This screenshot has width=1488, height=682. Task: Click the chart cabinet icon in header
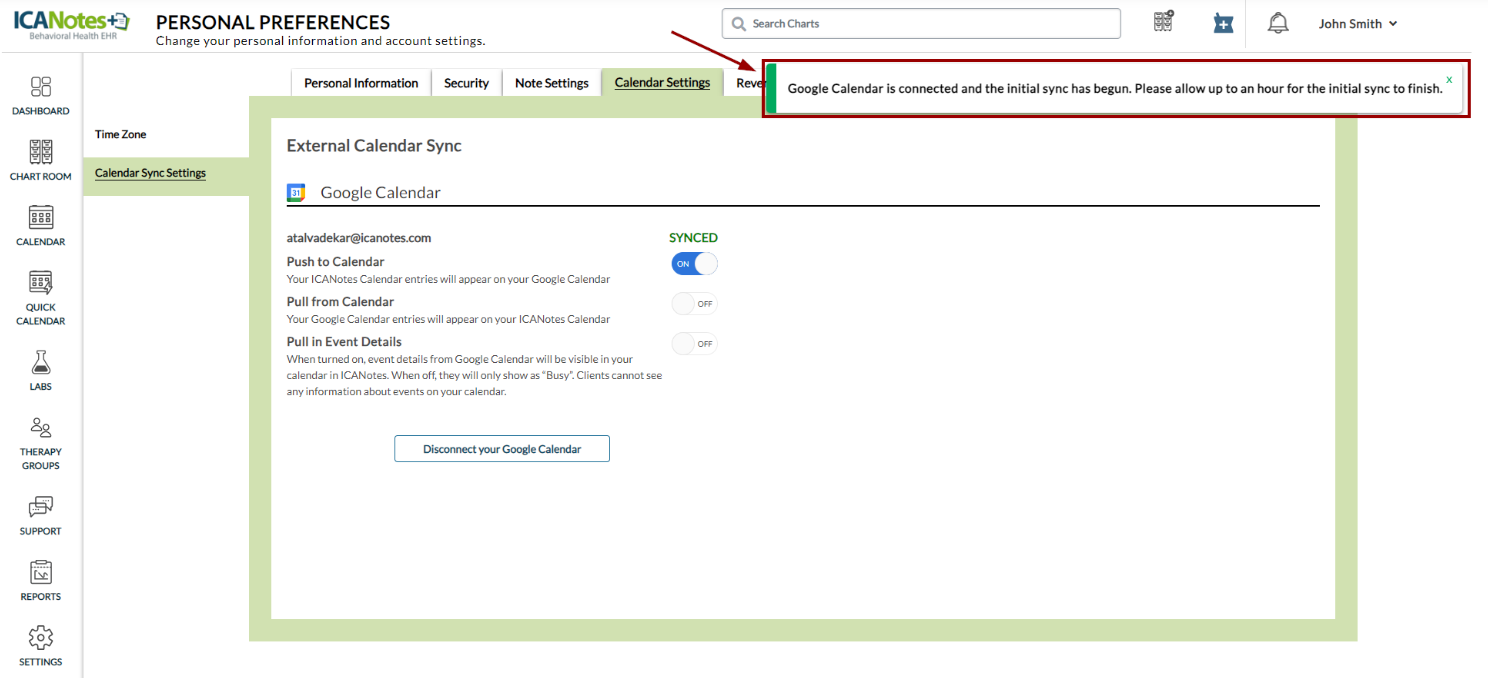pos(1163,22)
